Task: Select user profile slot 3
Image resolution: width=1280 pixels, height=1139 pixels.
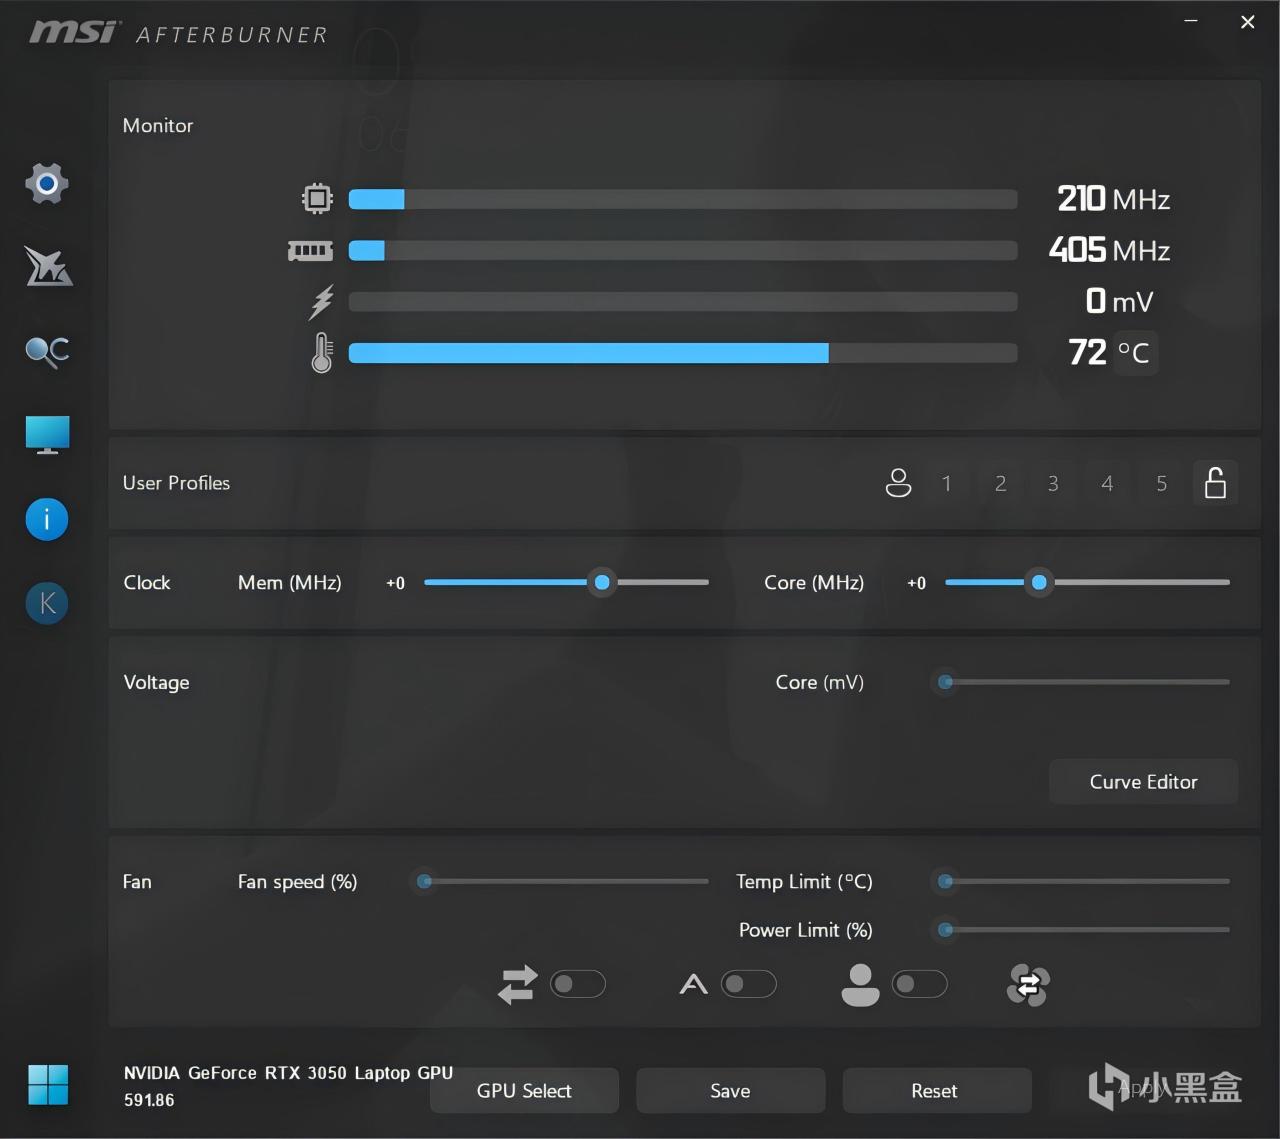Action: [x=1053, y=484]
